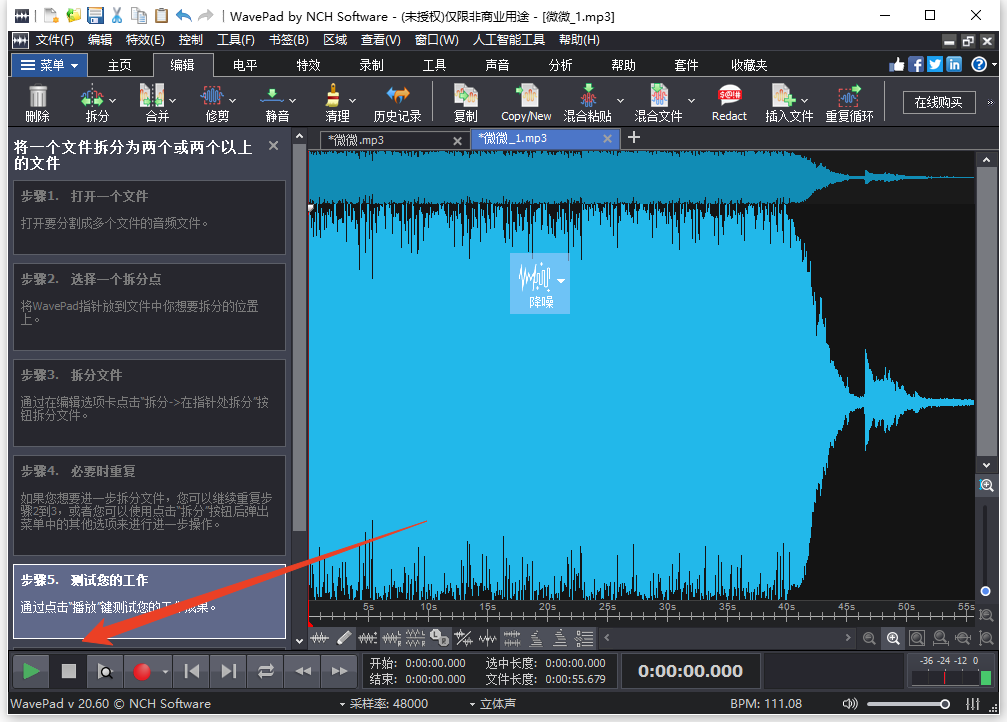Expand the 拆分 split dropdown arrow

coord(112,103)
